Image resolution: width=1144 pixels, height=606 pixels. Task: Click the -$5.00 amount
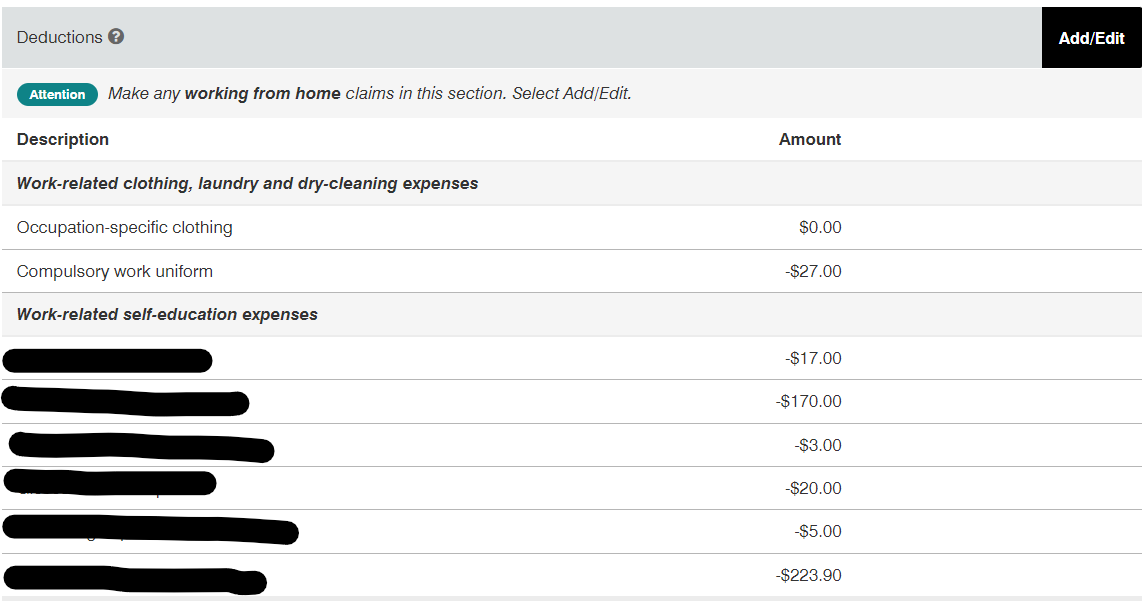[x=818, y=531]
